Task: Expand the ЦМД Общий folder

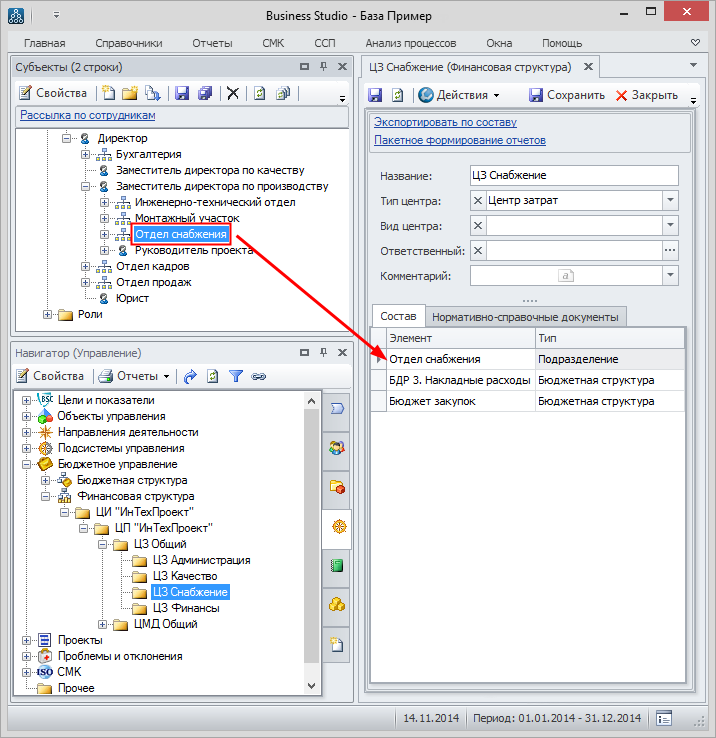Action: coord(102,625)
